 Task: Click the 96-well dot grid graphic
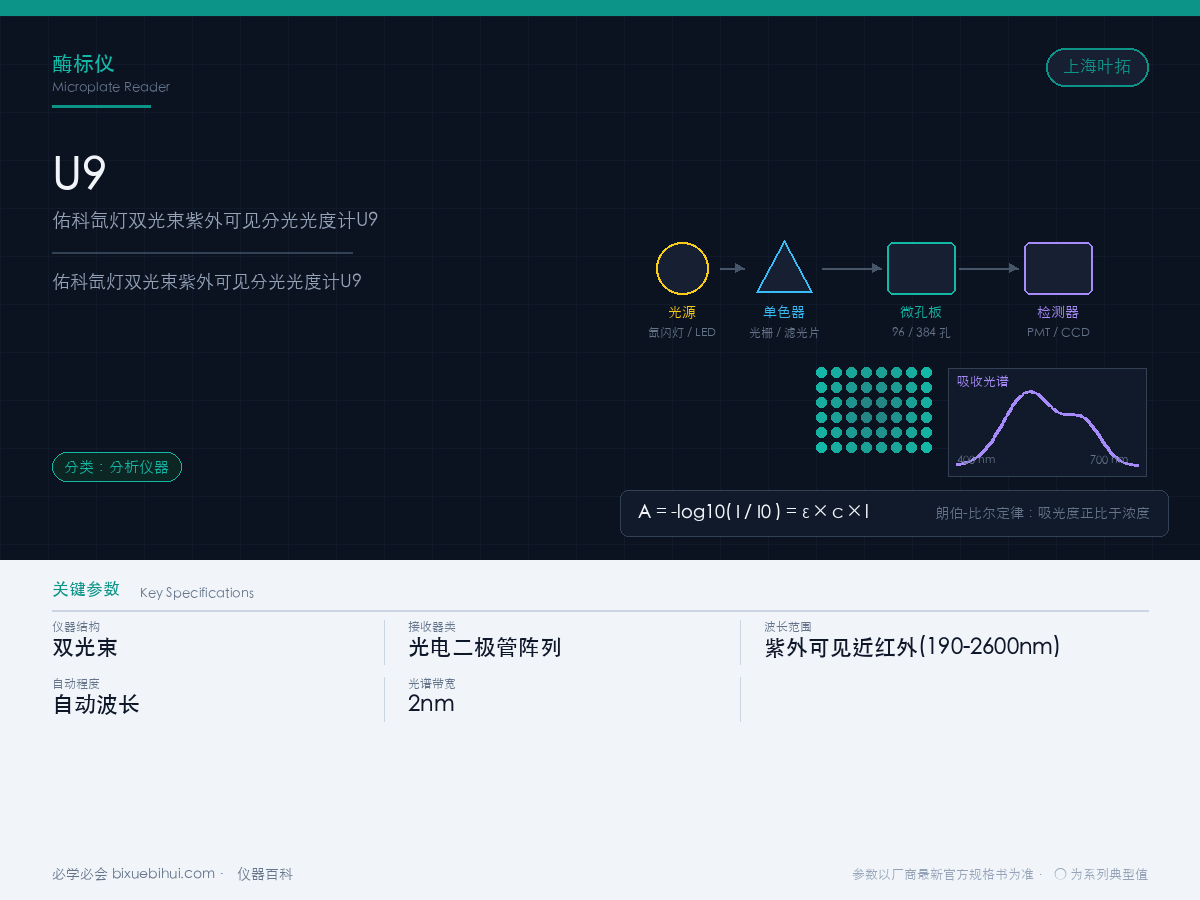click(874, 410)
